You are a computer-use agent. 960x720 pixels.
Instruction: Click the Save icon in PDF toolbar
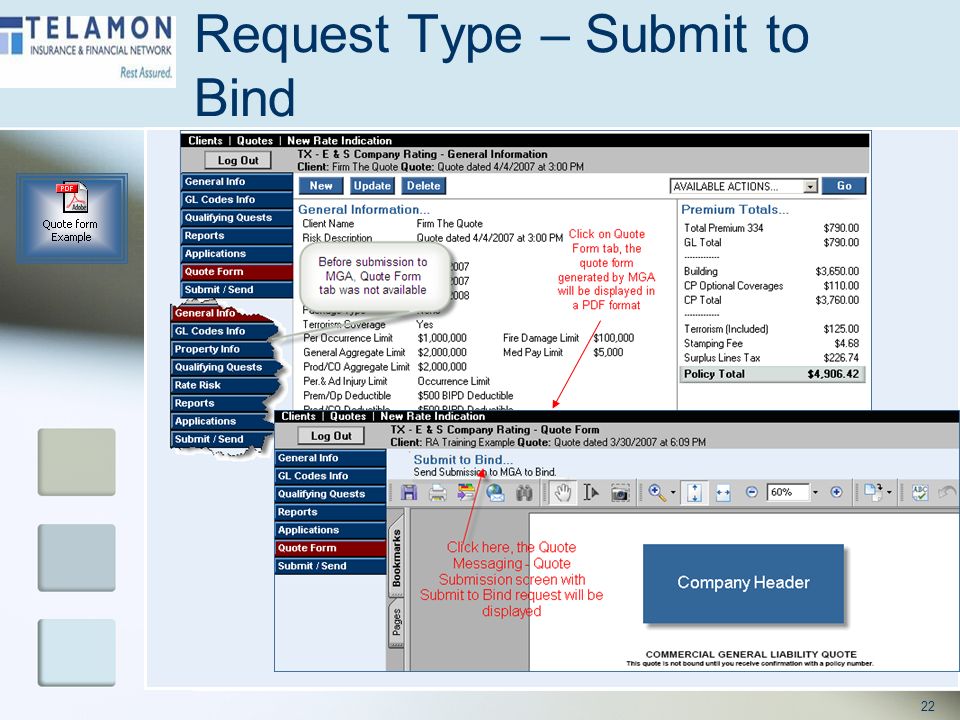click(409, 493)
